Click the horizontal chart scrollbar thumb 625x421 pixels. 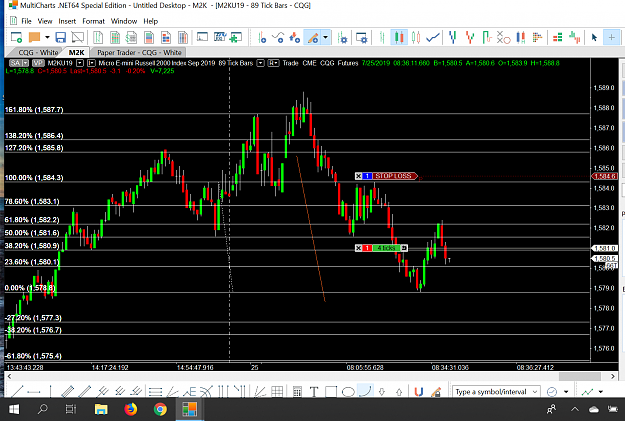pyautogui.click(x=580, y=376)
